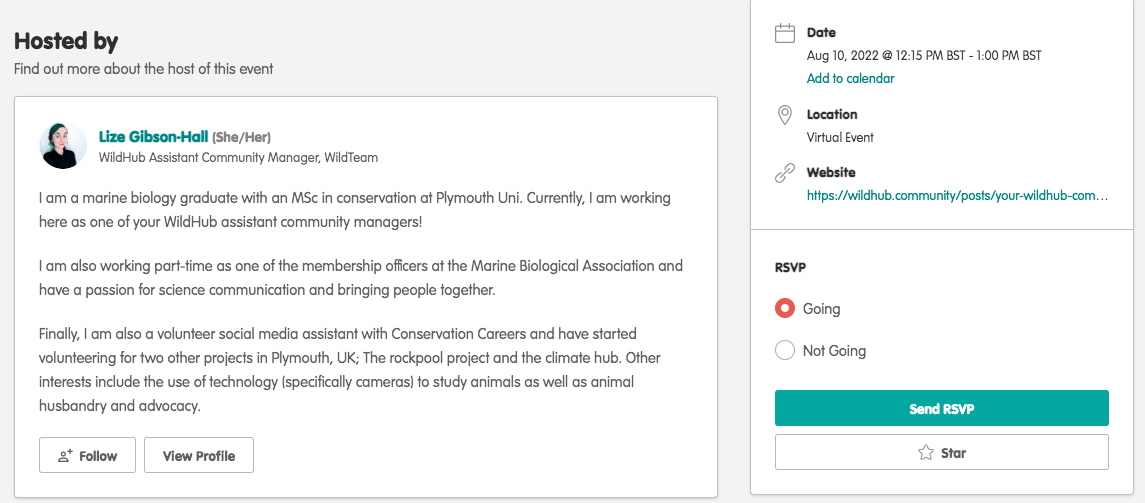
Task: Click the Hosted by heading
Action: 66,41
